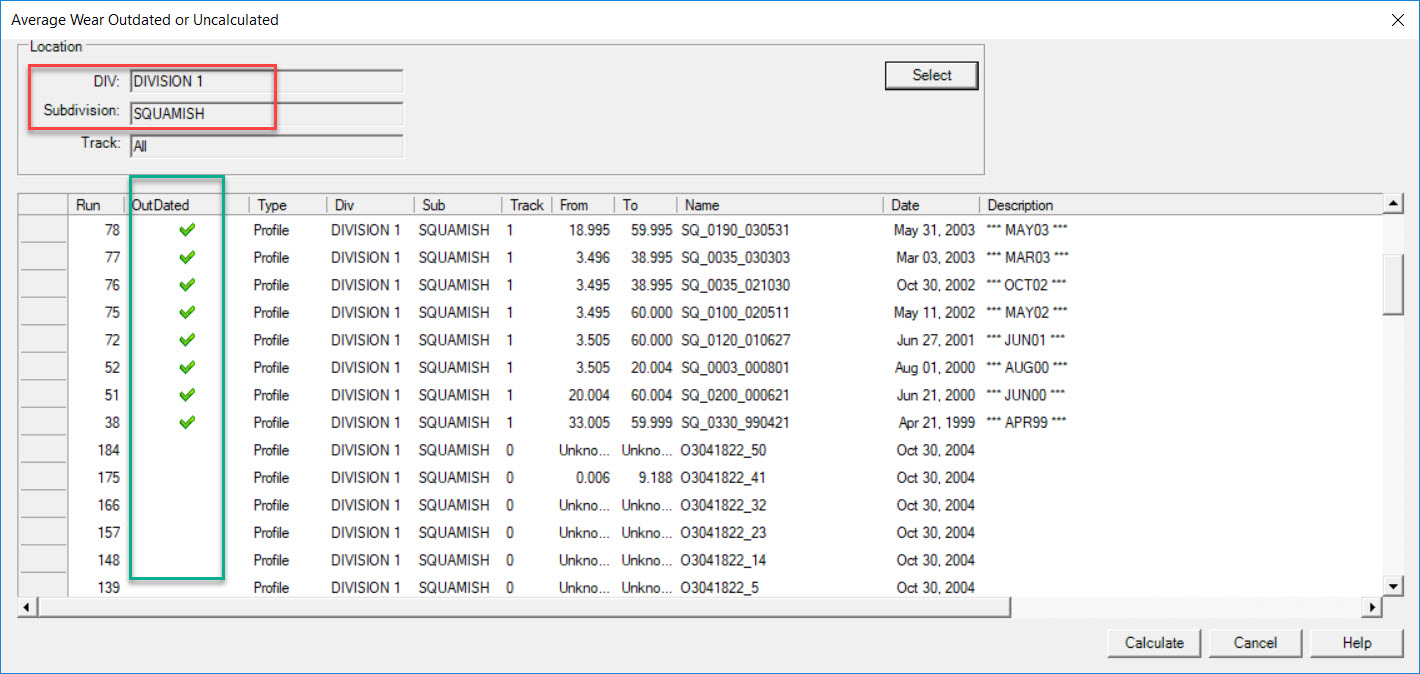Click the Subdivision field showing SQUAMISH

[266, 114]
